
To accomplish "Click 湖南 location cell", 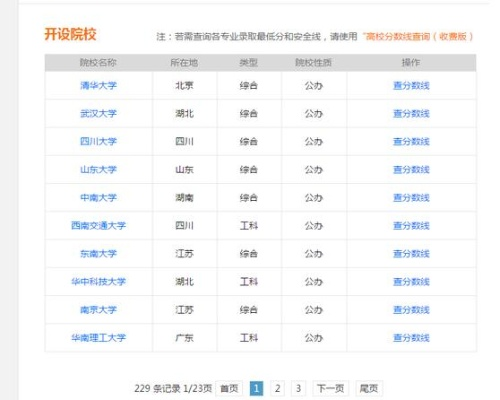I will (184, 198).
